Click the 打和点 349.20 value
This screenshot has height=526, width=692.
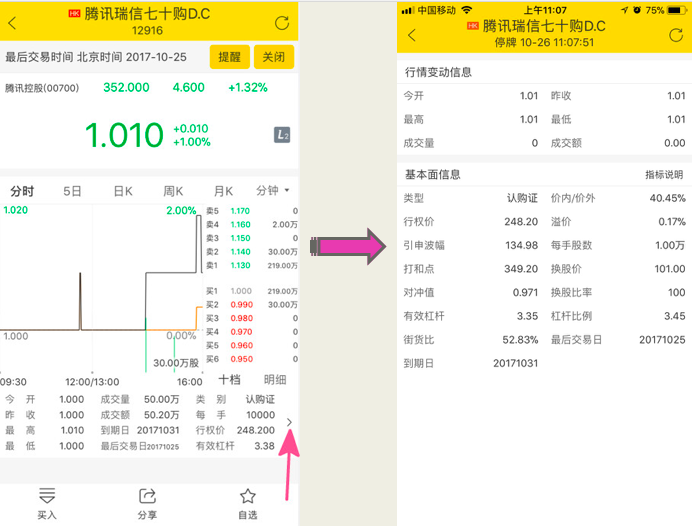coord(521,269)
